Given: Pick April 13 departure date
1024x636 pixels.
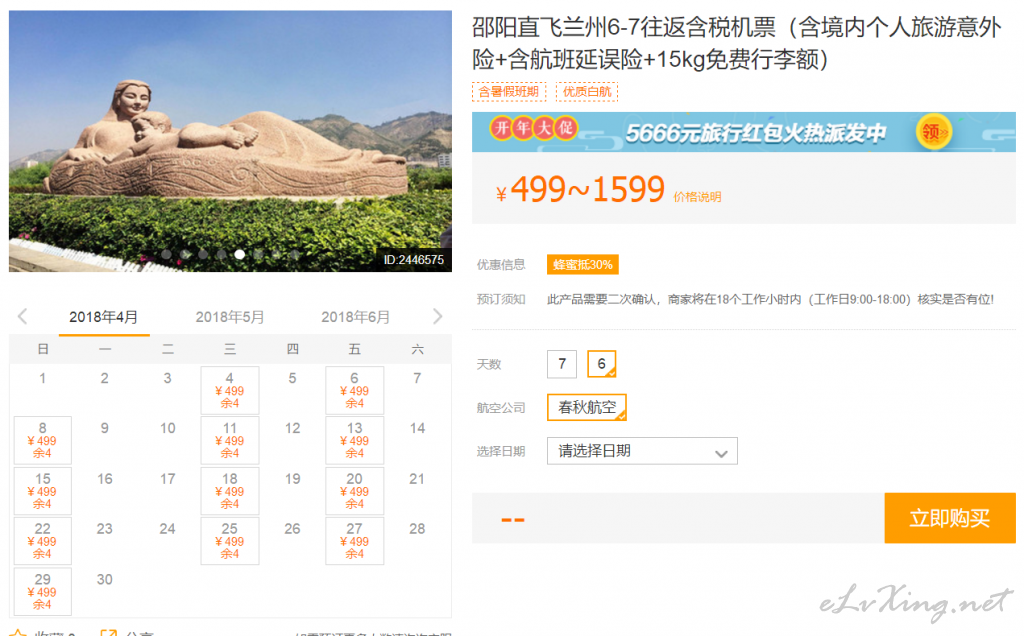Looking at the screenshot, I should point(355,440).
